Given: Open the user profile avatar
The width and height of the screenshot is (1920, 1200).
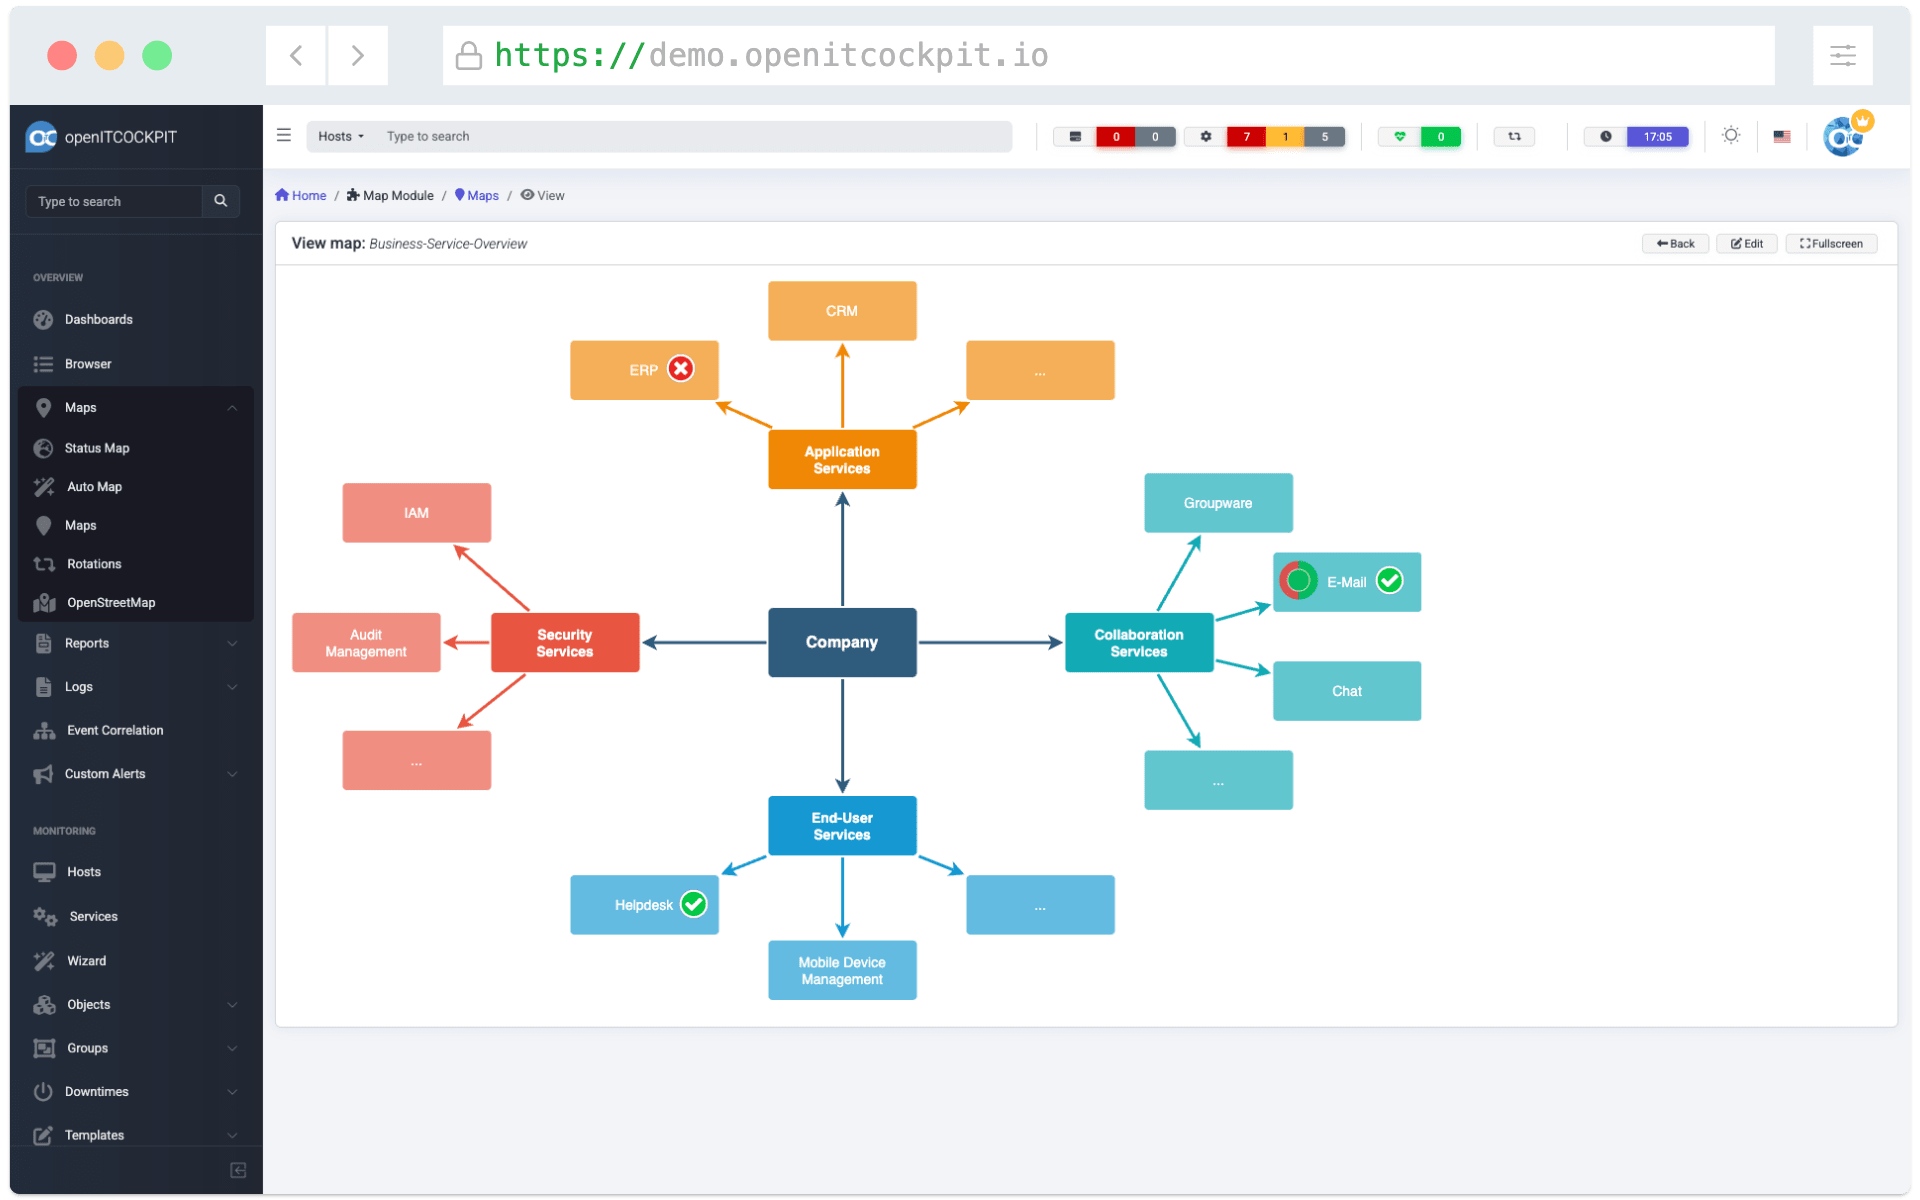Looking at the screenshot, I should [x=1843, y=137].
